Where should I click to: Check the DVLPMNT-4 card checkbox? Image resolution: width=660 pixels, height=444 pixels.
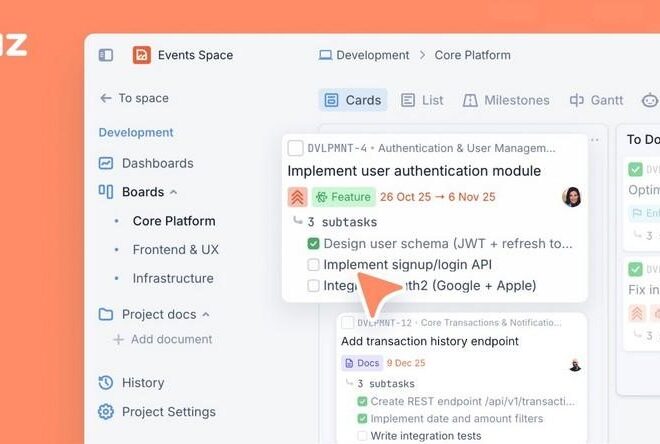(x=295, y=148)
